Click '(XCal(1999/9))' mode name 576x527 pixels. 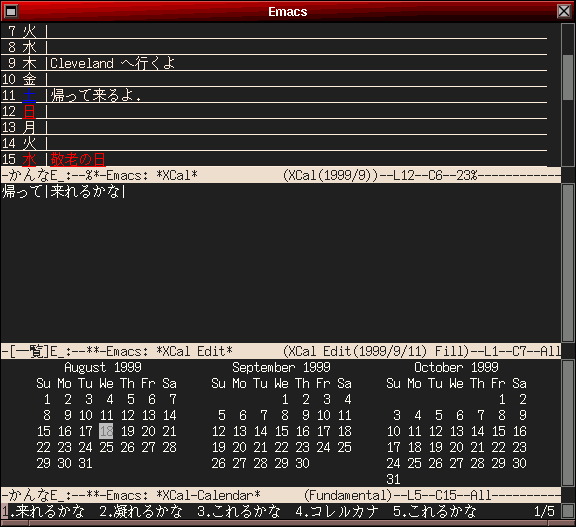coord(331,175)
